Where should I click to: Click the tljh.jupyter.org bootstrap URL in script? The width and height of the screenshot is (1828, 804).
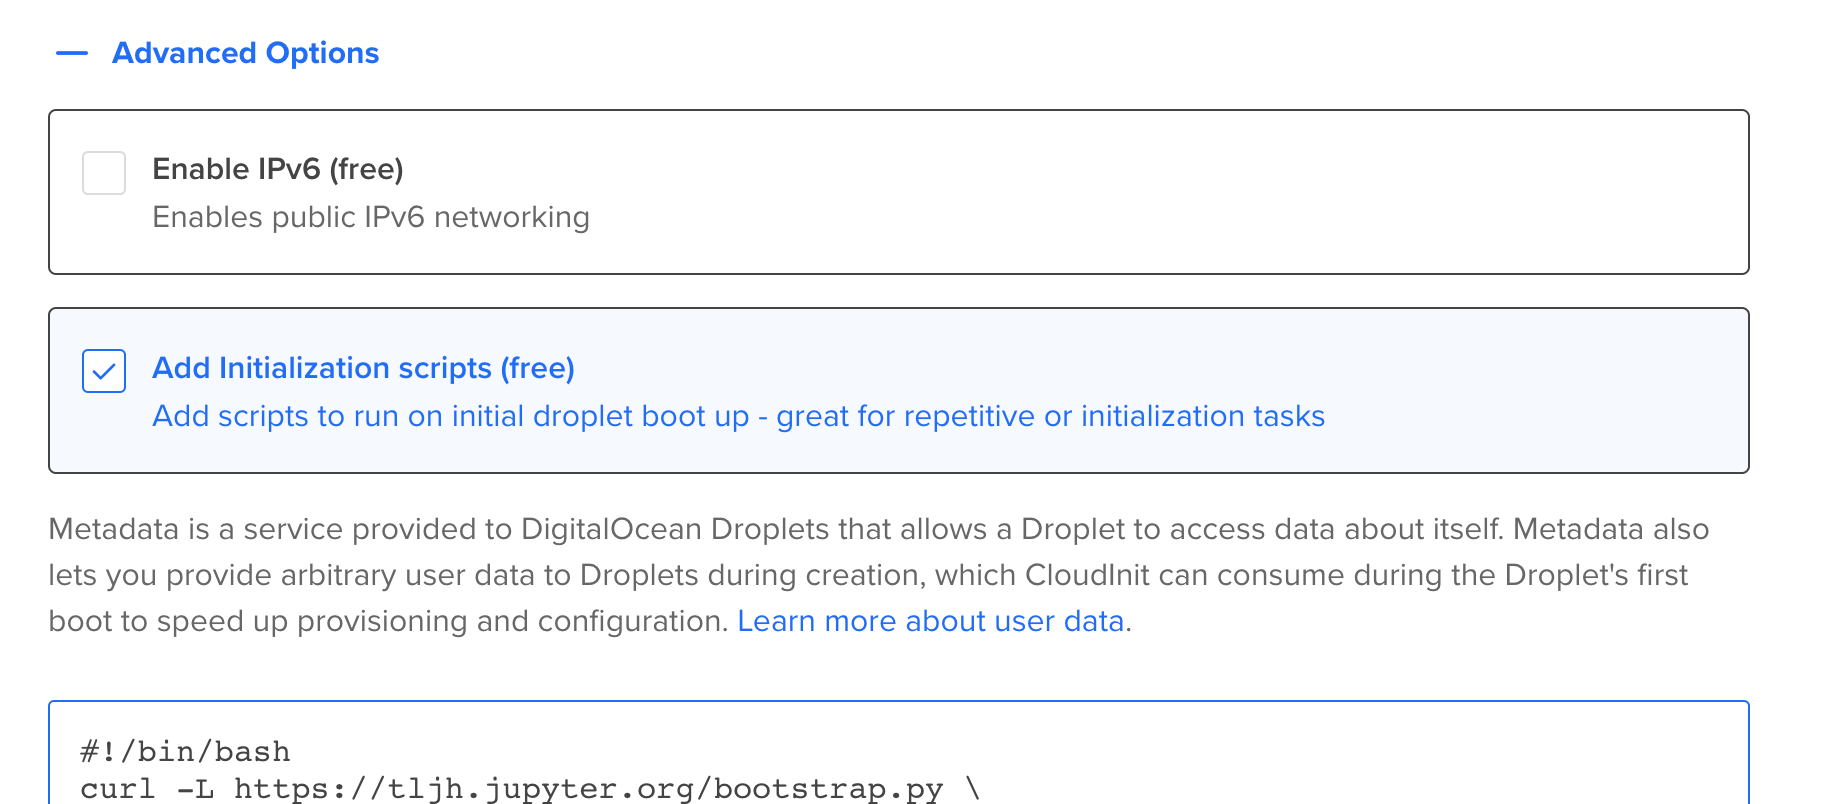click(x=588, y=789)
